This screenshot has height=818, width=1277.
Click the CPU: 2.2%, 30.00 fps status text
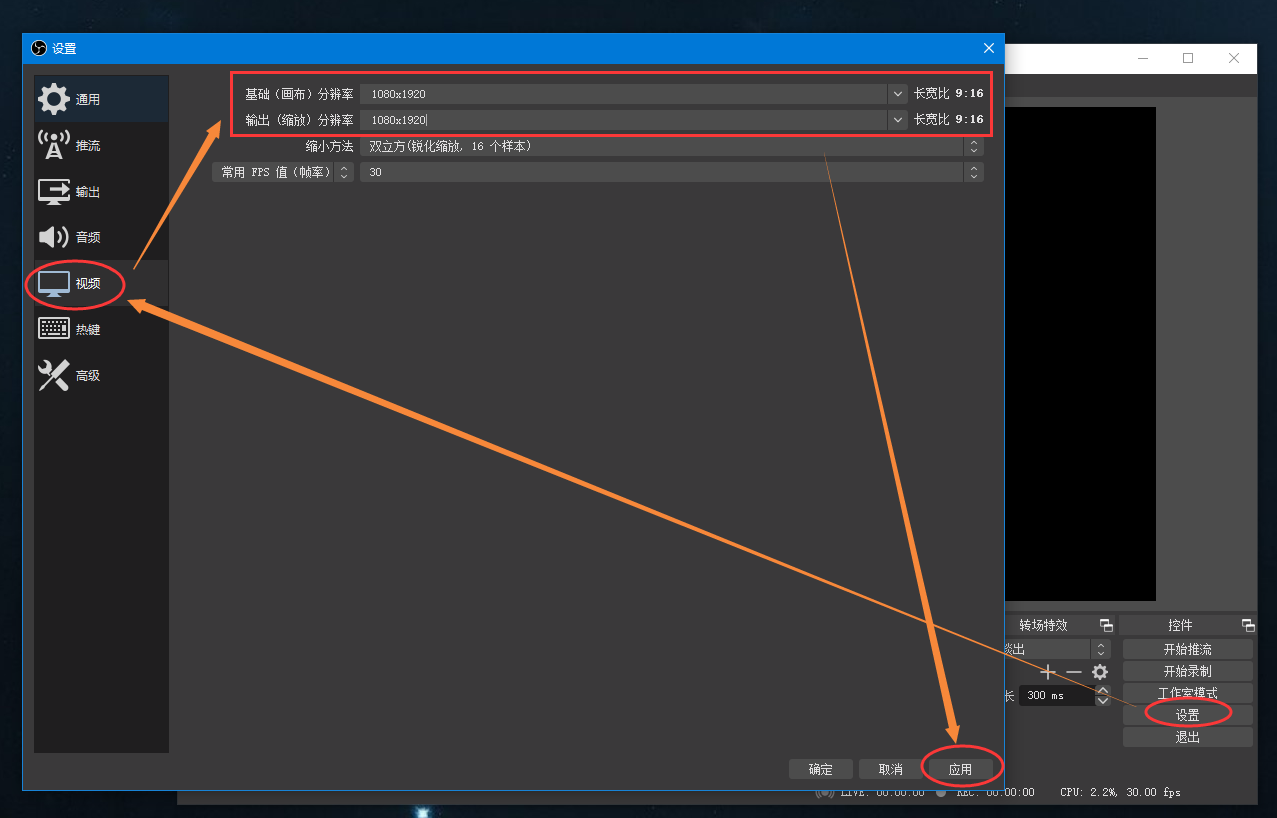1120,792
